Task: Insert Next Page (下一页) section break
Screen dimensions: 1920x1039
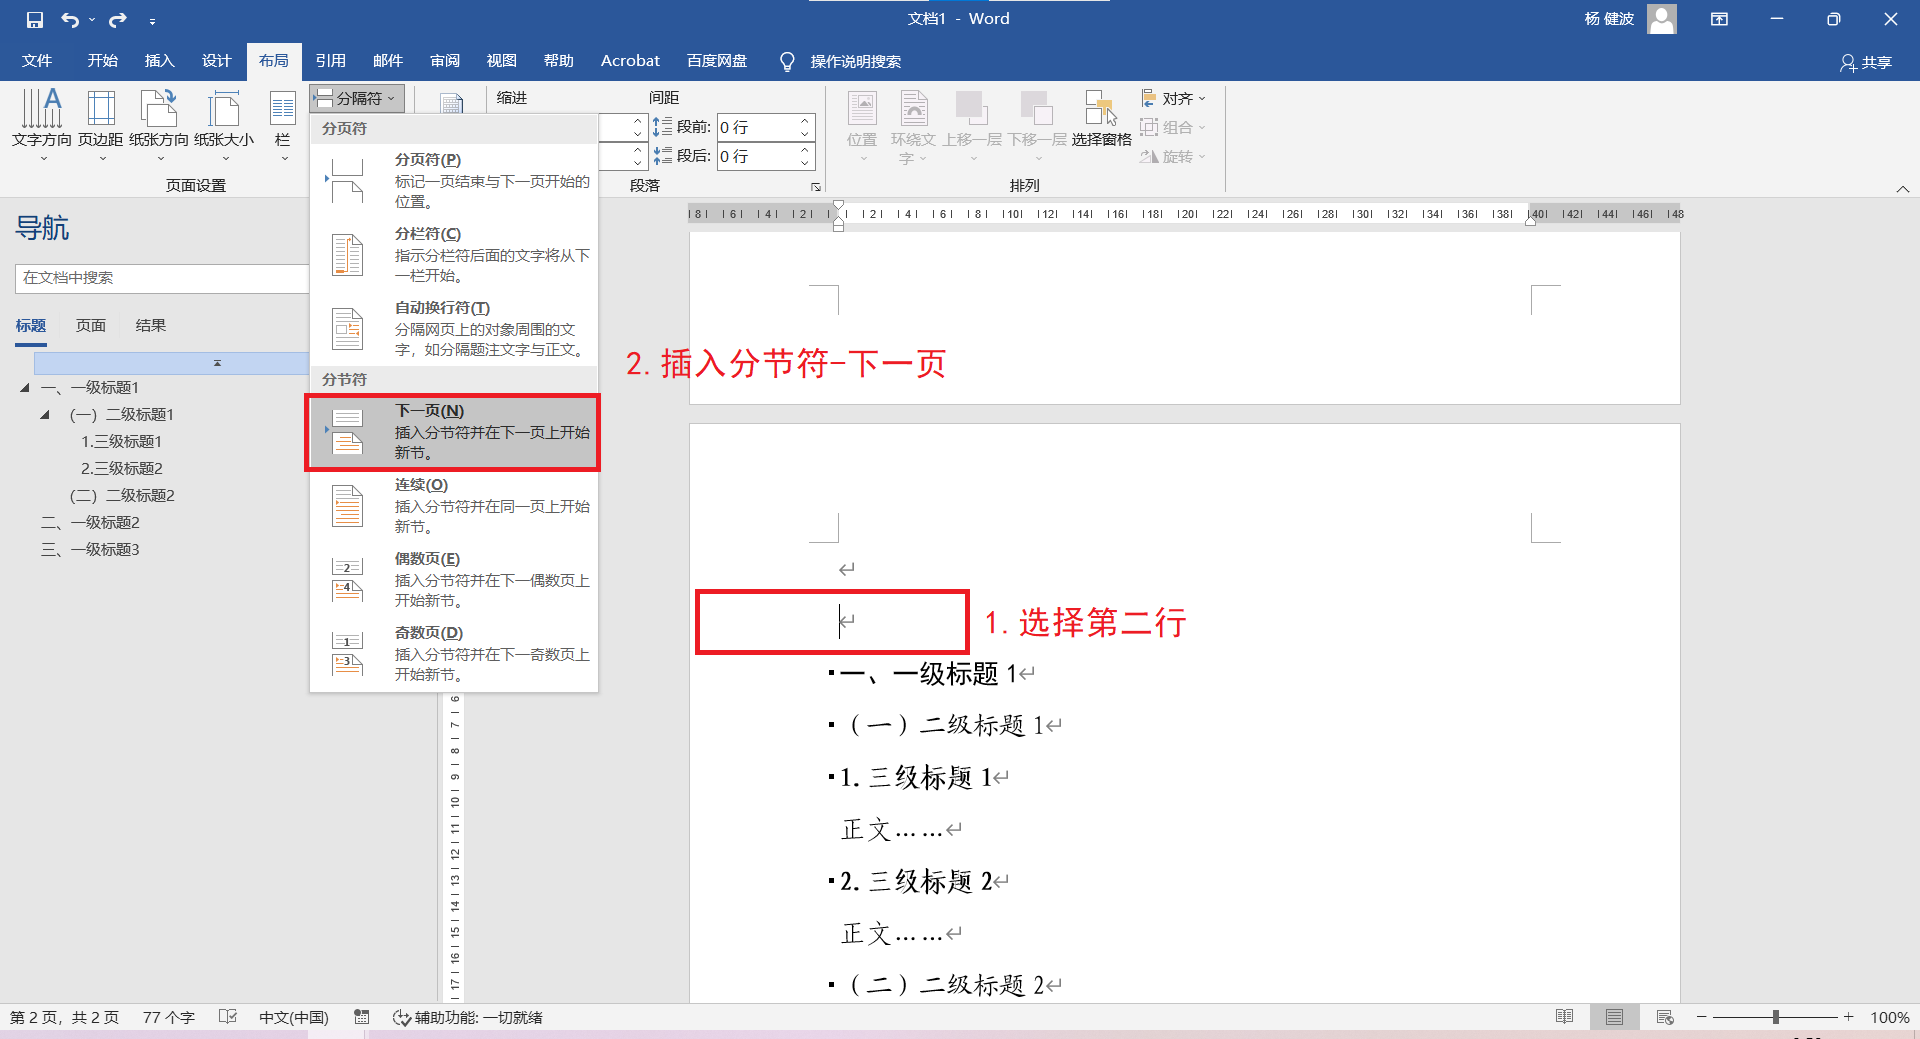Action: [x=454, y=432]
